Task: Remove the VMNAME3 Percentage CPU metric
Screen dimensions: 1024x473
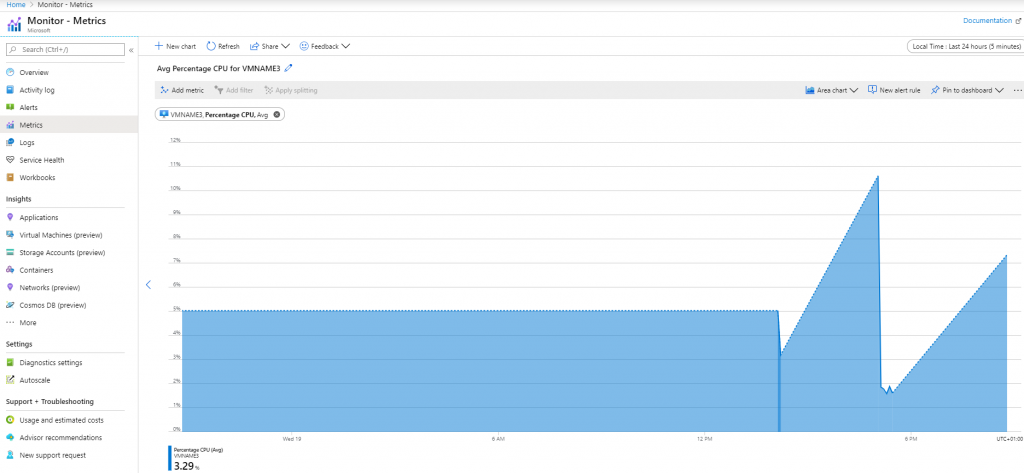Action: [276, 114]
